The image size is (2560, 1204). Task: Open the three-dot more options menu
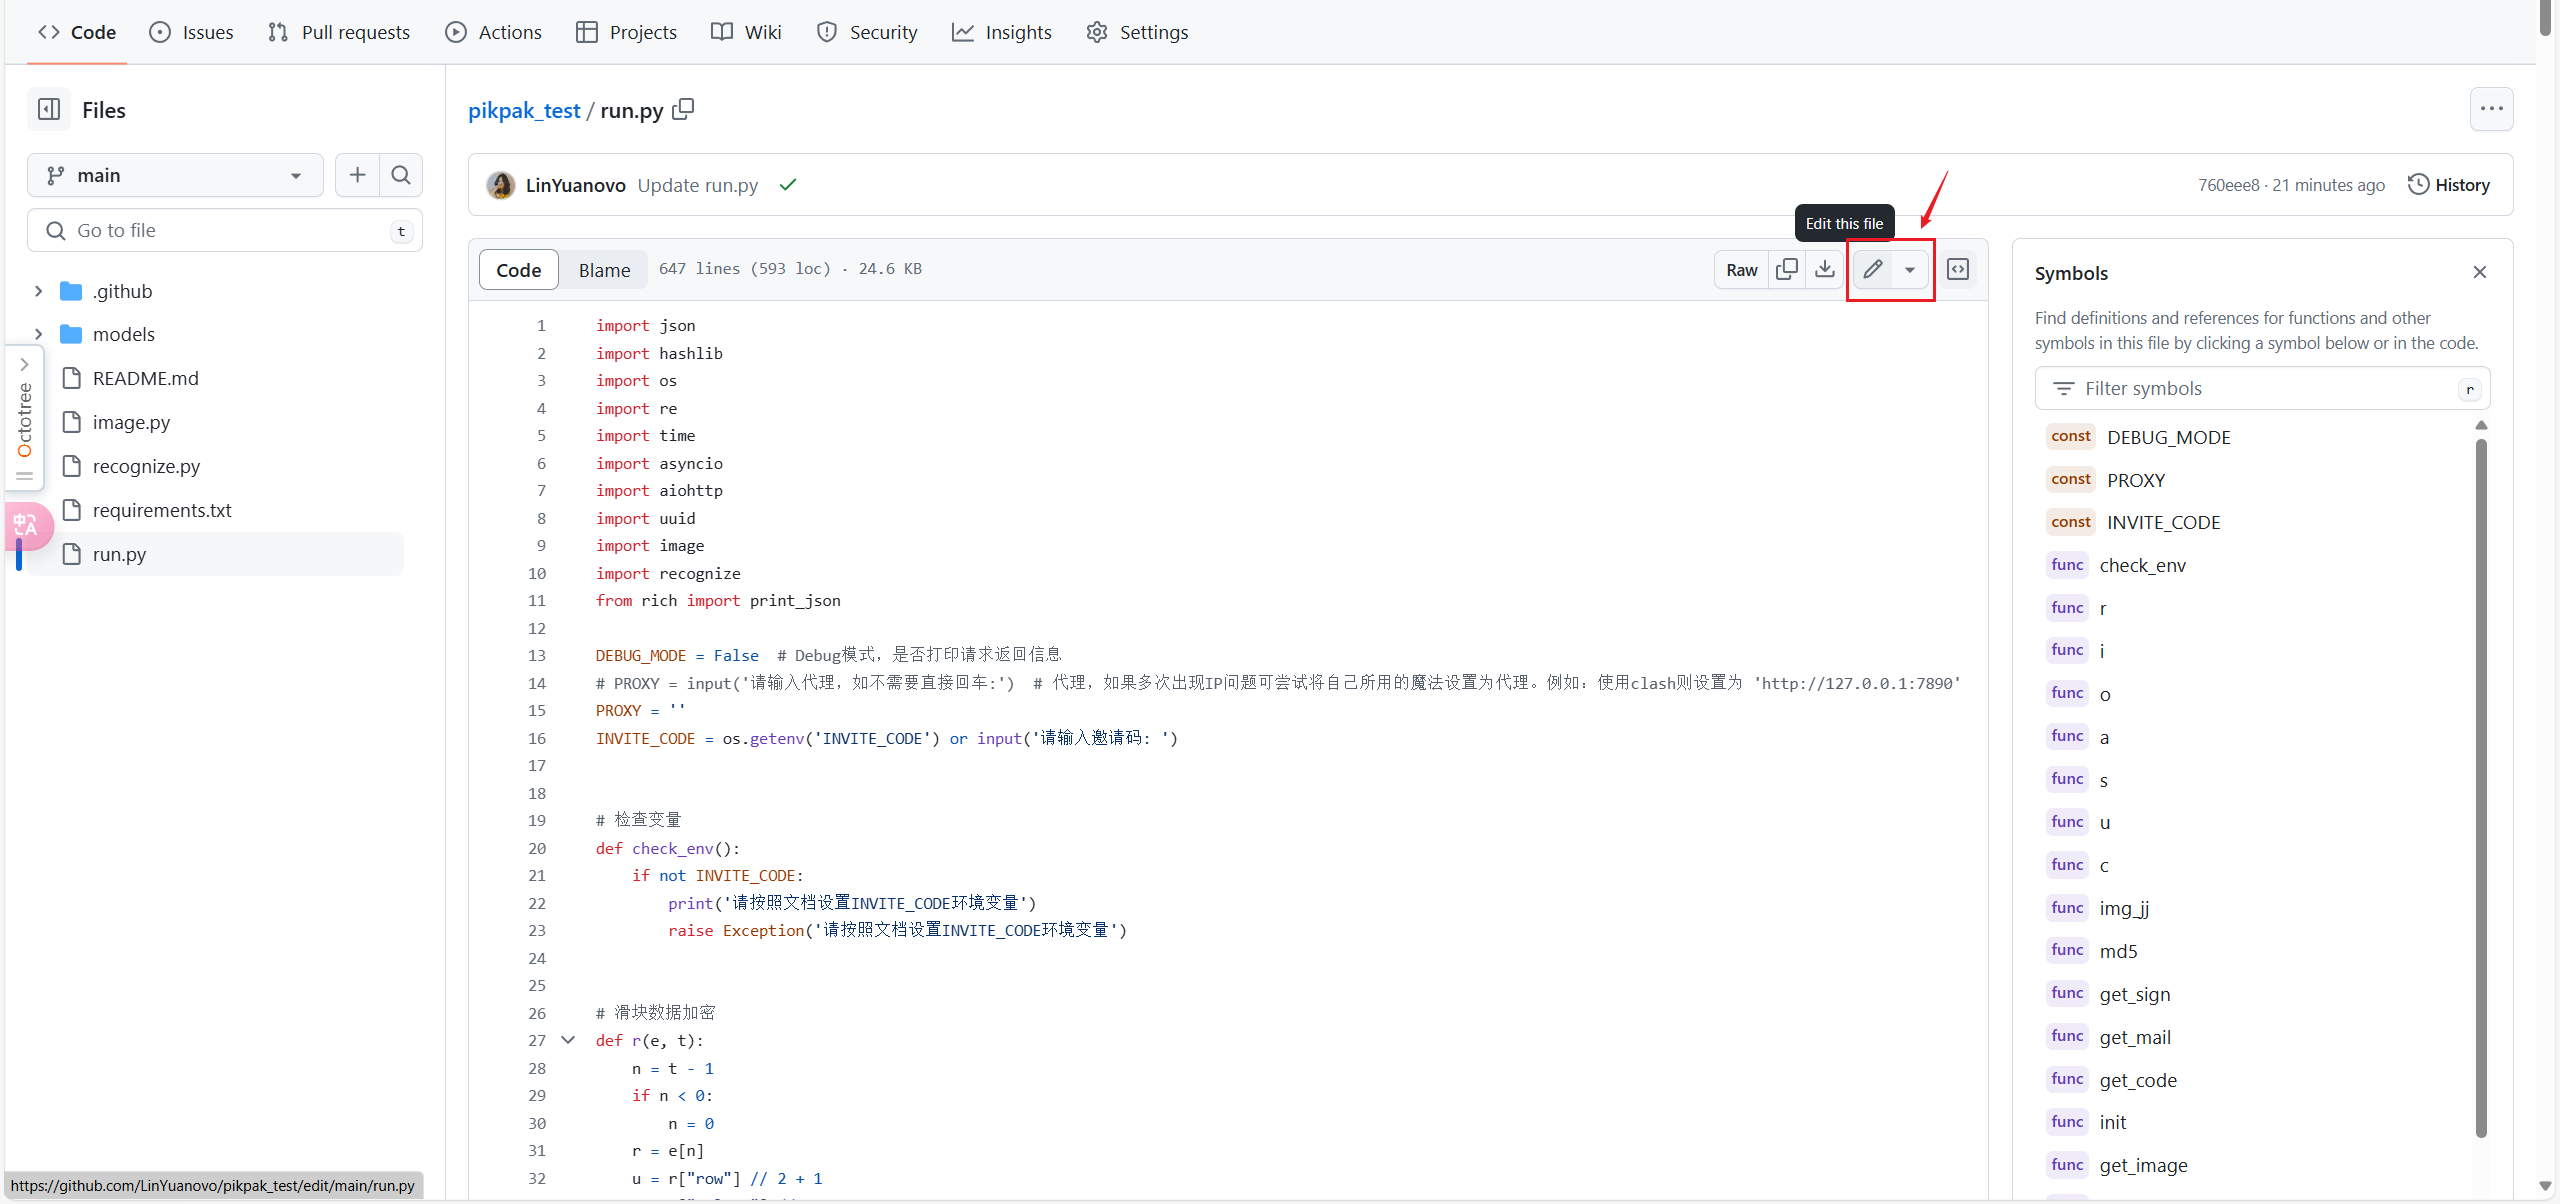pos(2491,109)
